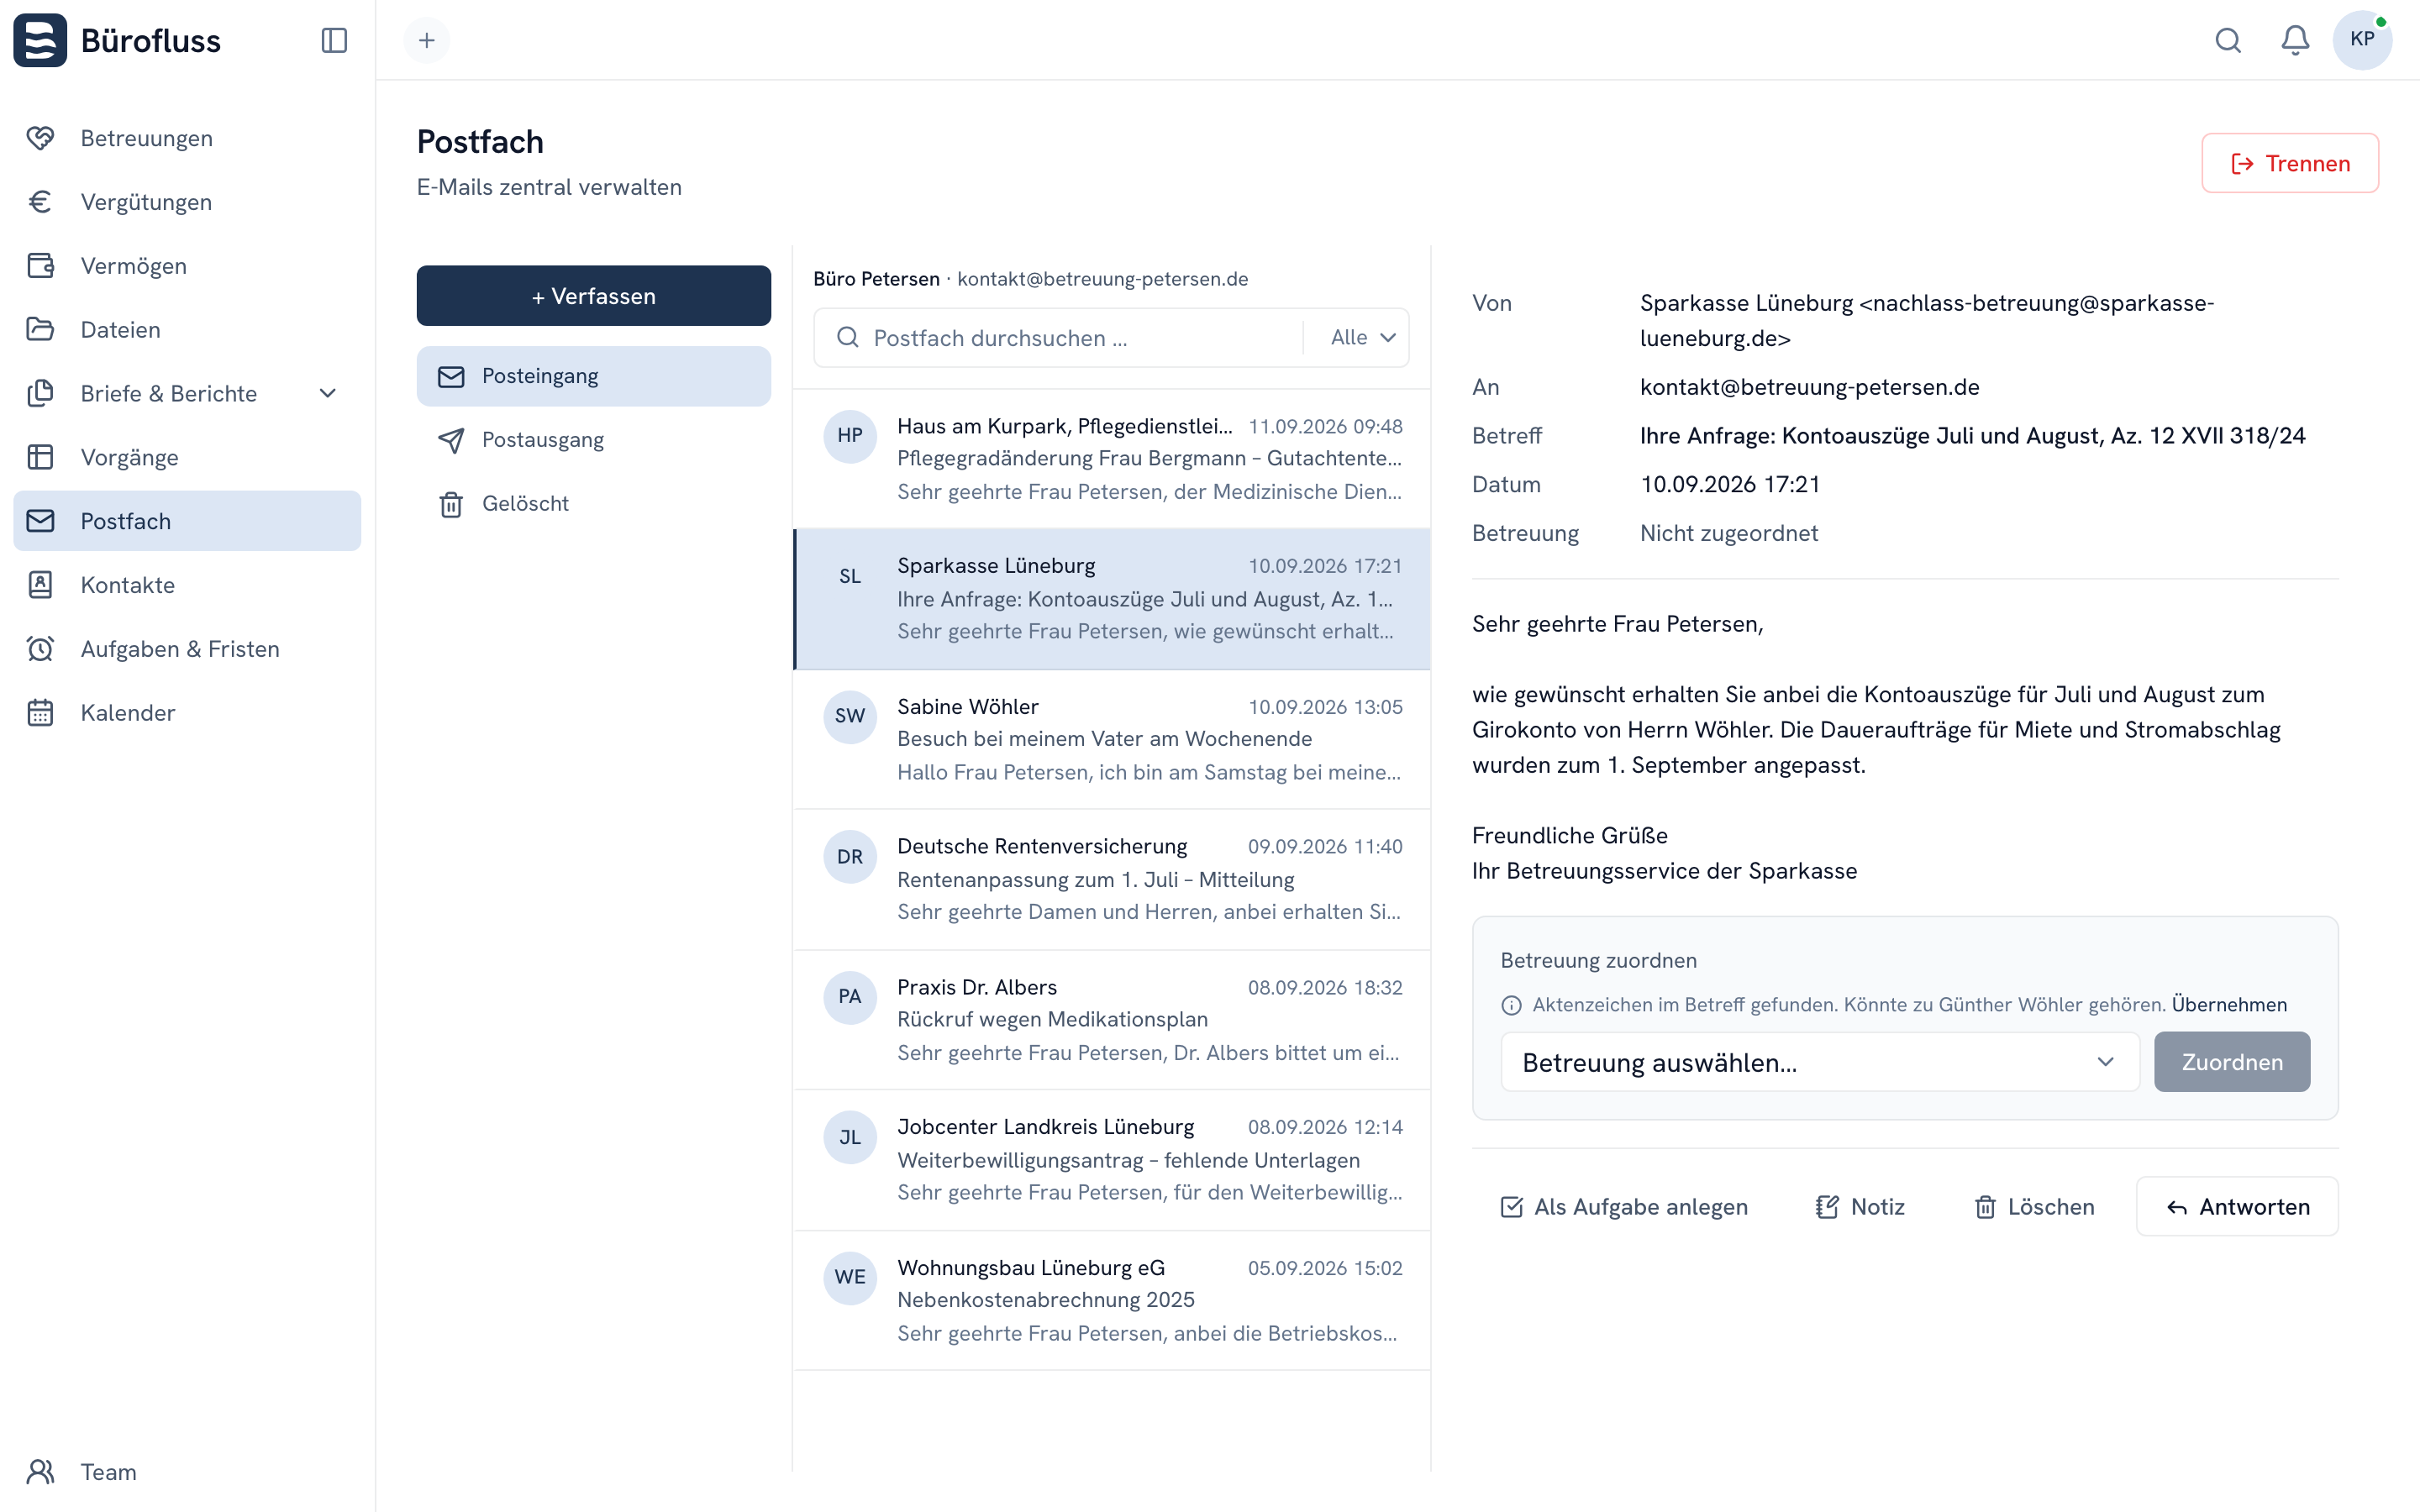
Task: Click HP sender avatar
Action: [850, 436]
